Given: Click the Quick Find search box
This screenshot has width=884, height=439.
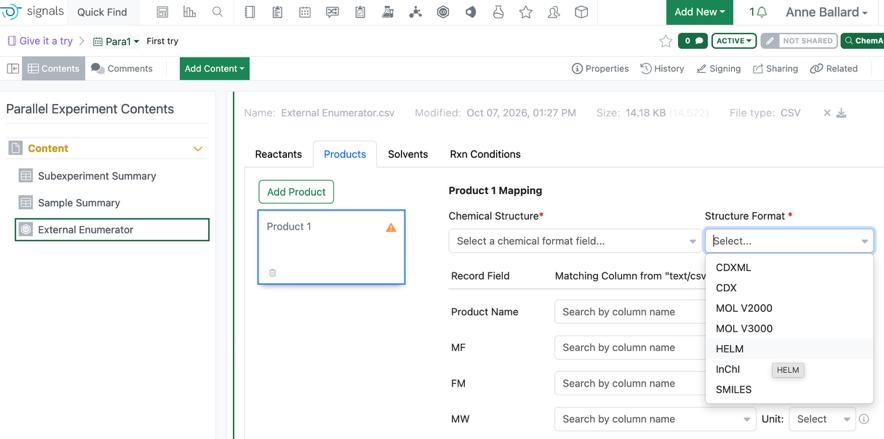Looking at the screenshot, I should click(102, 12).
